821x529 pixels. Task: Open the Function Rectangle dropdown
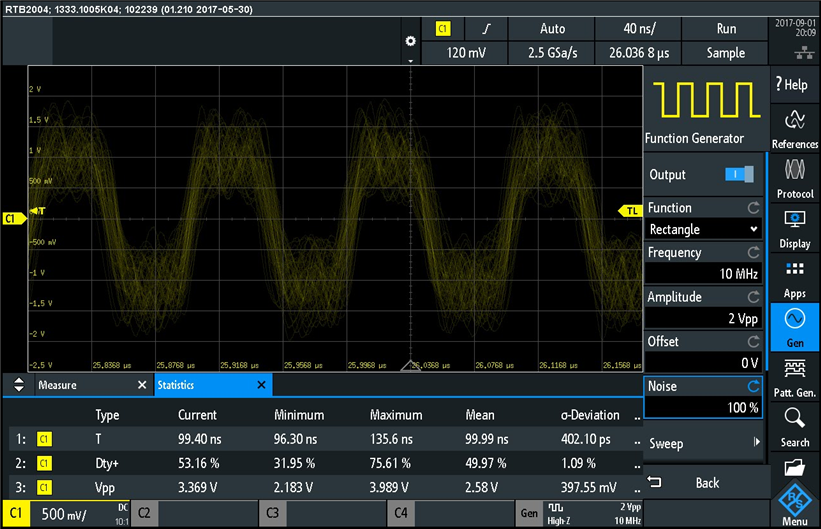coord(703,230)
